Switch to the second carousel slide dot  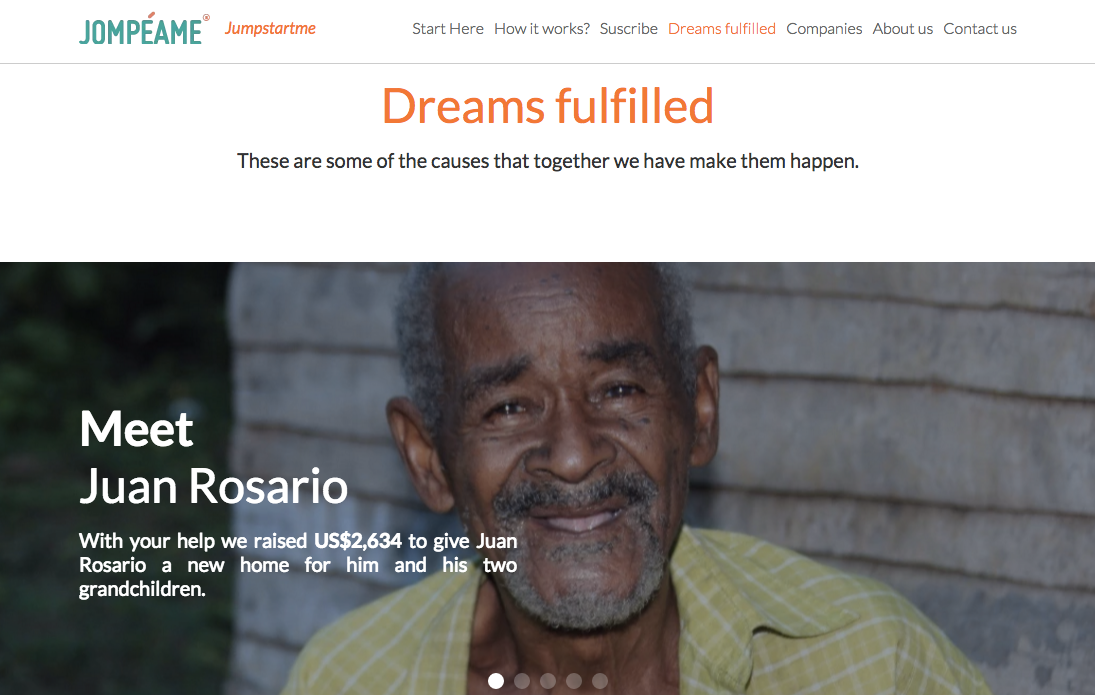522,681
